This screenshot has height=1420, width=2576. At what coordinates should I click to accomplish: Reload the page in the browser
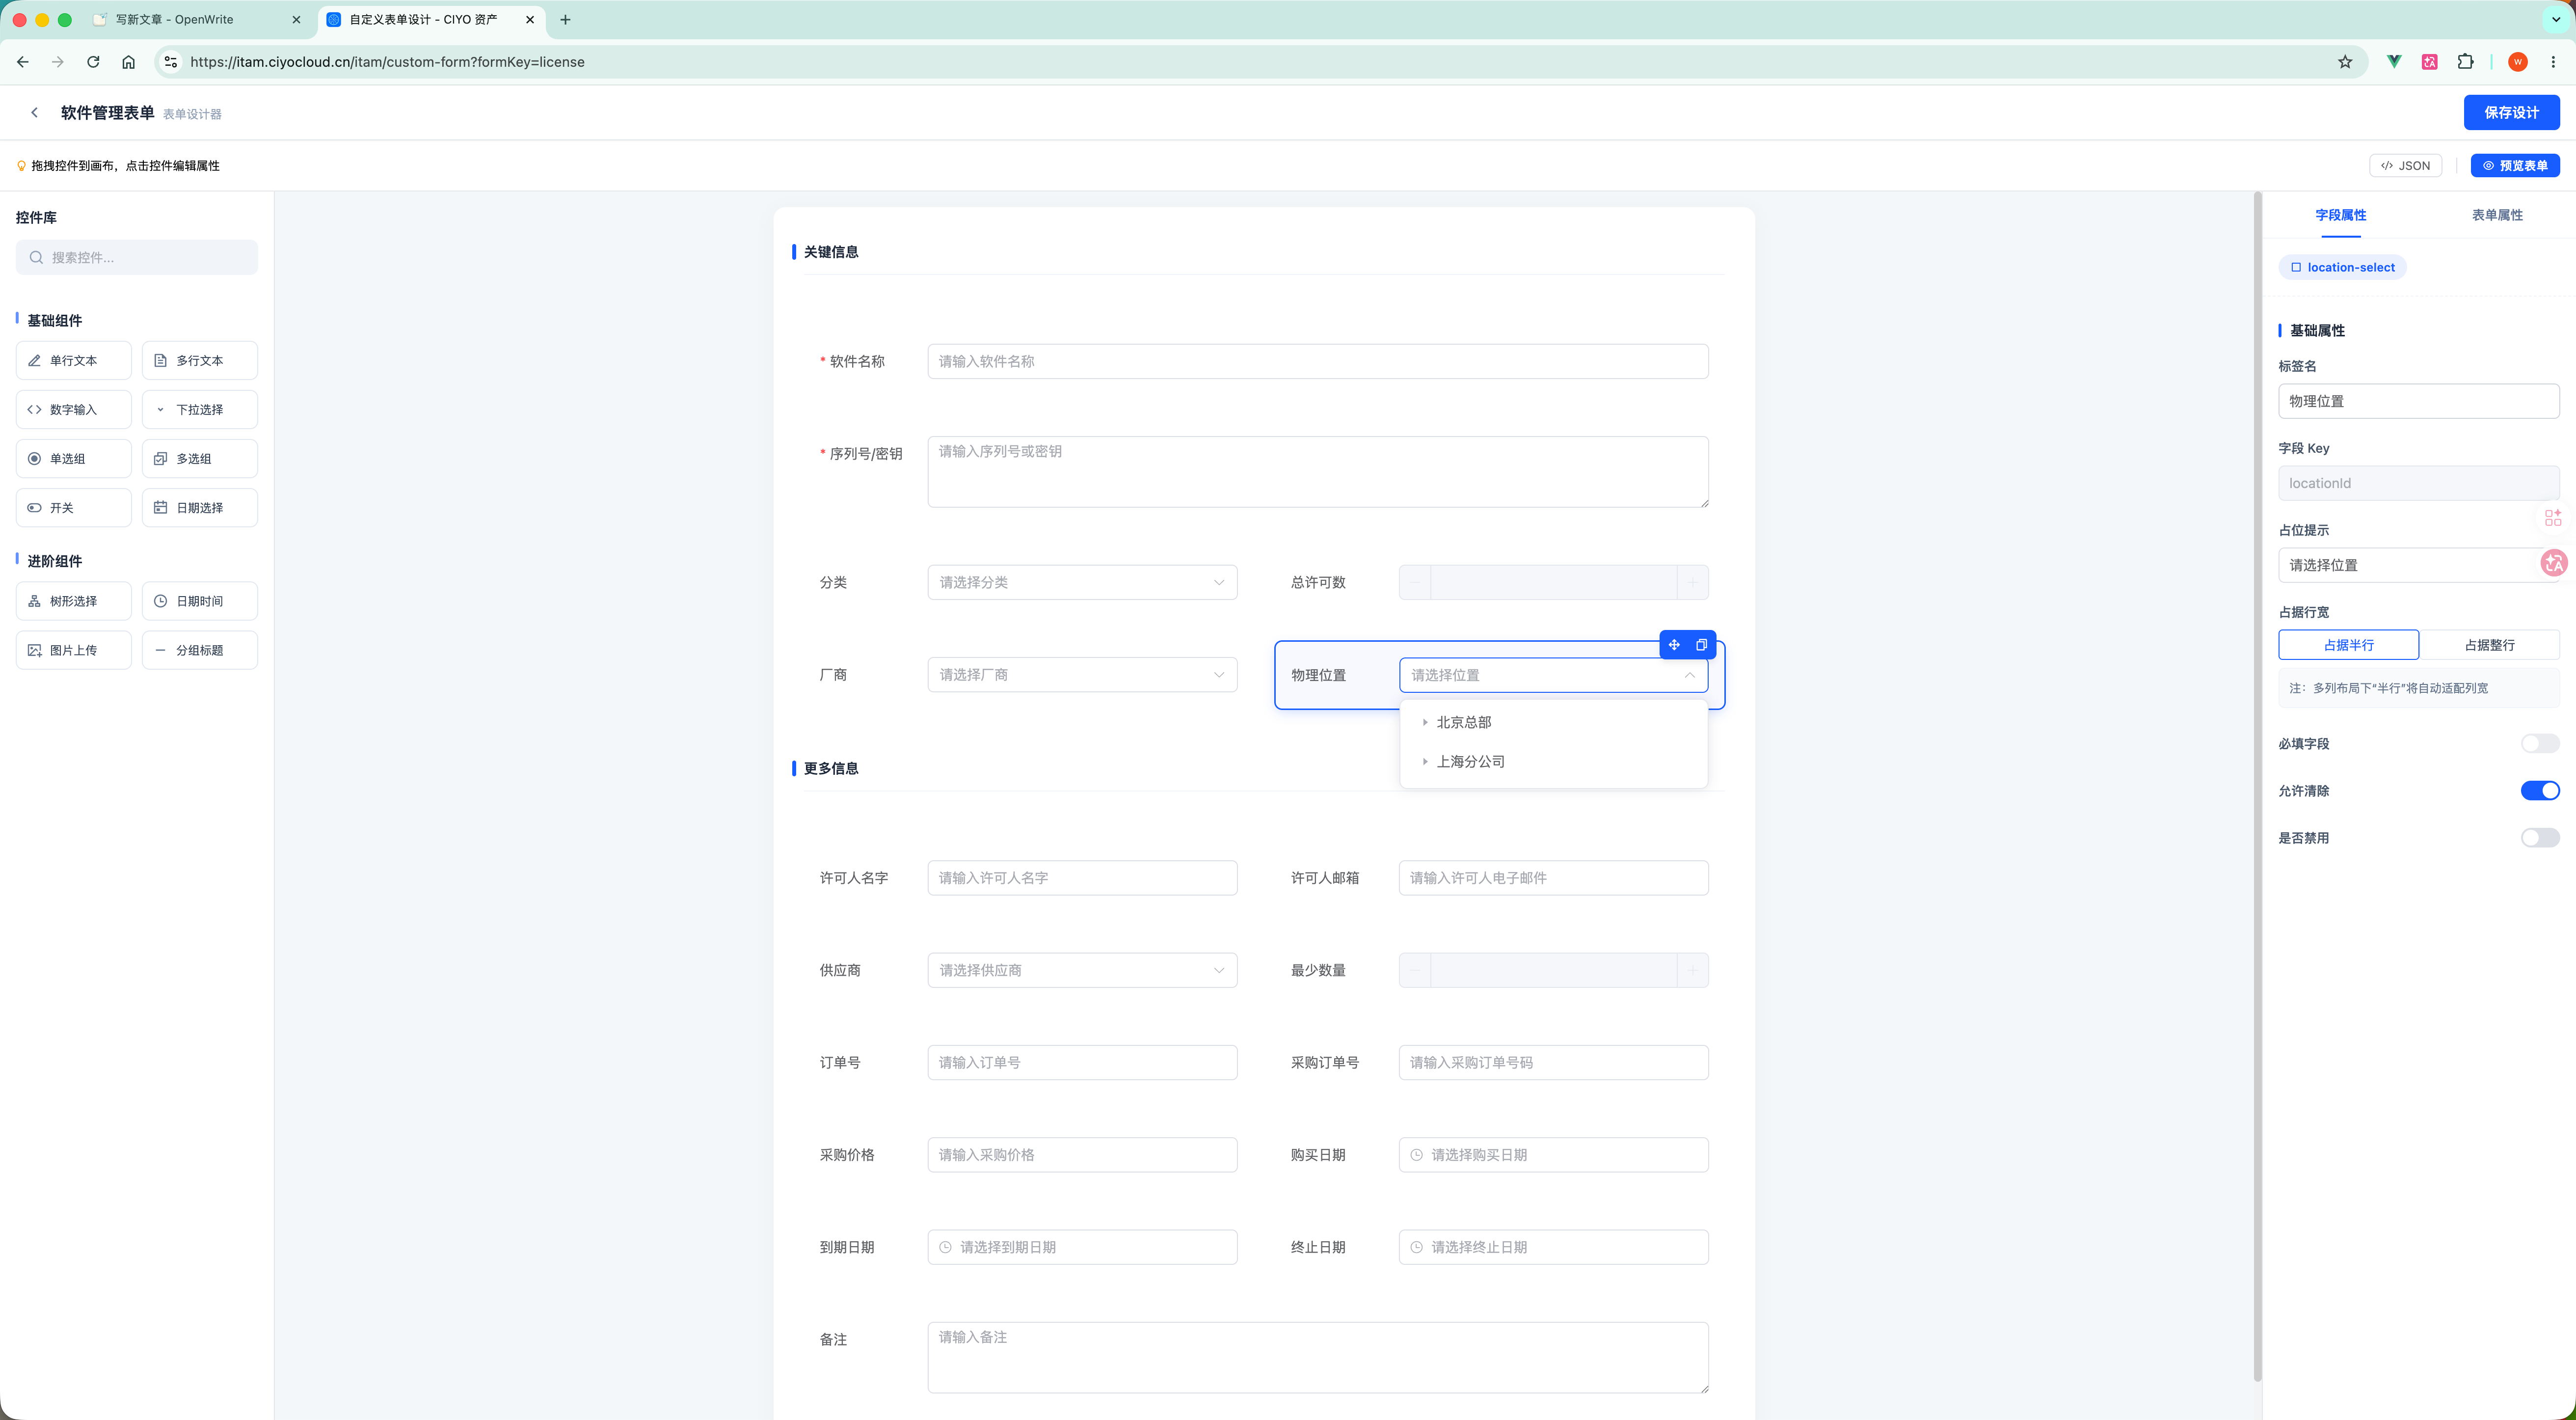pyautogui.click(x=93, y=62)
